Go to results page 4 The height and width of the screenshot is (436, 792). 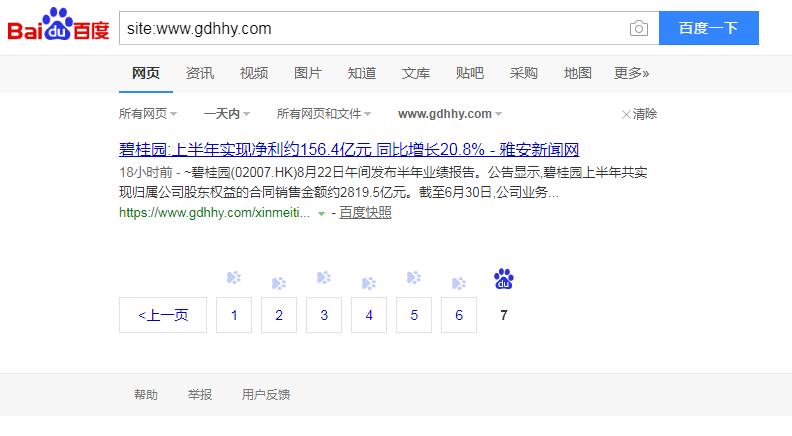[x=369, y=315]
